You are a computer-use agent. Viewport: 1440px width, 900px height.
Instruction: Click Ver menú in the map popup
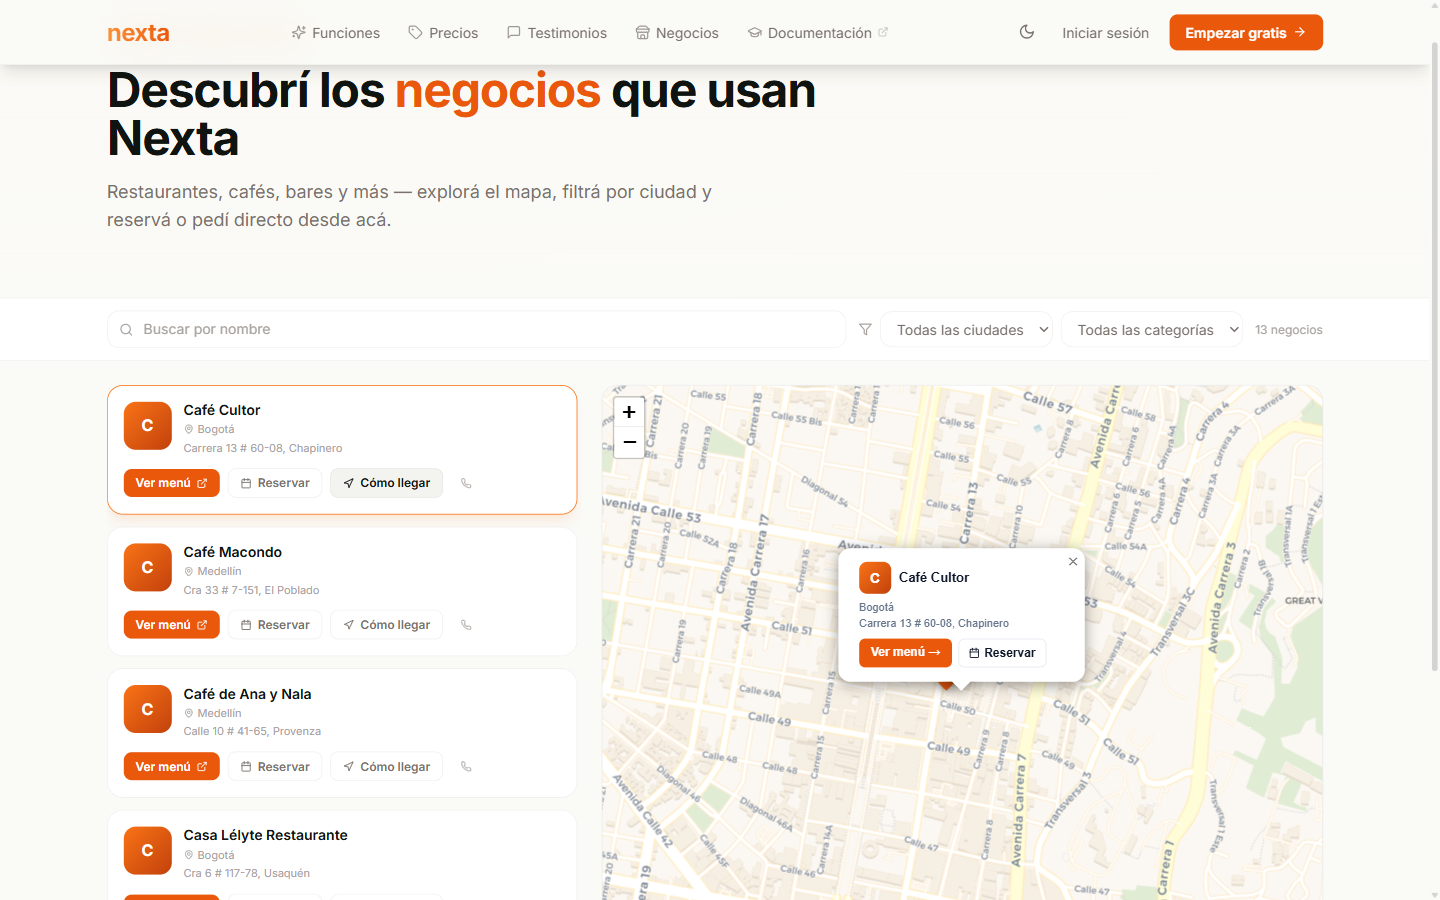tap(905, 652)
